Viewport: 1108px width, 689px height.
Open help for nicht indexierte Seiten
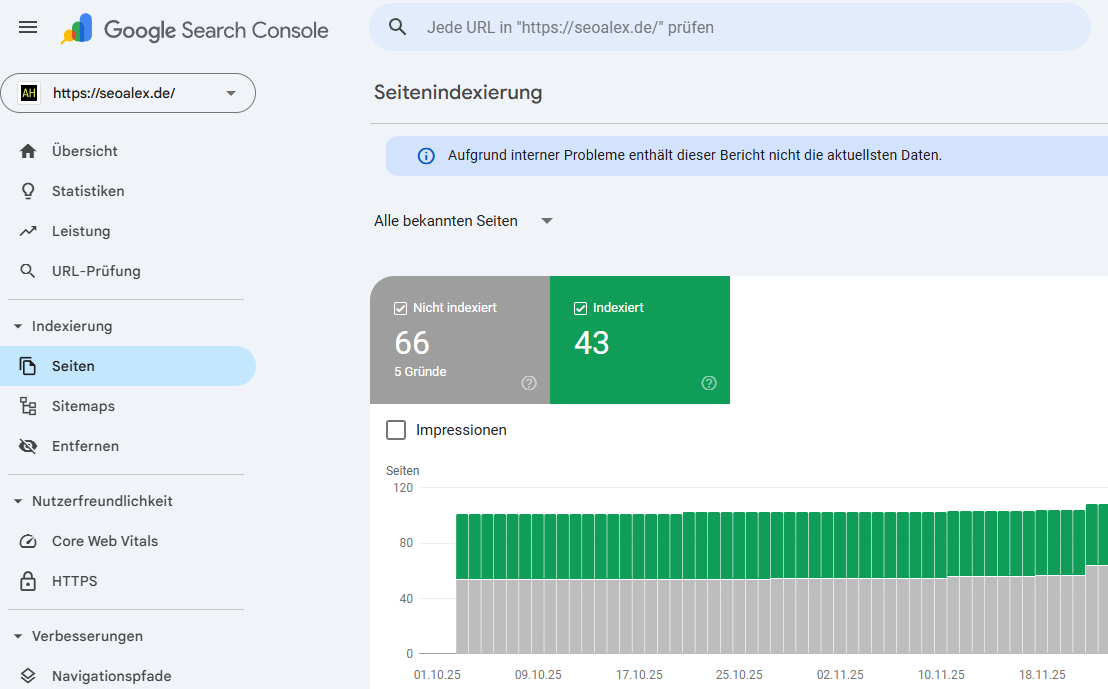pos(529,383)
